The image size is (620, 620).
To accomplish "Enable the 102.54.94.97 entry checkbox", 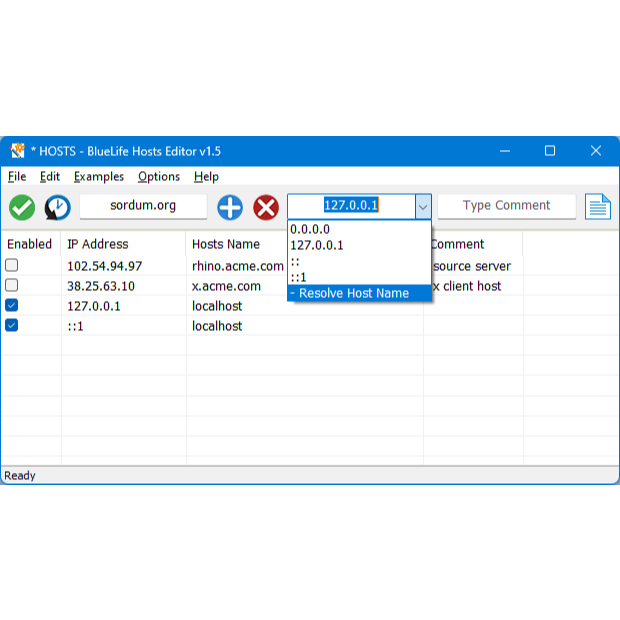I will point(11,265).
